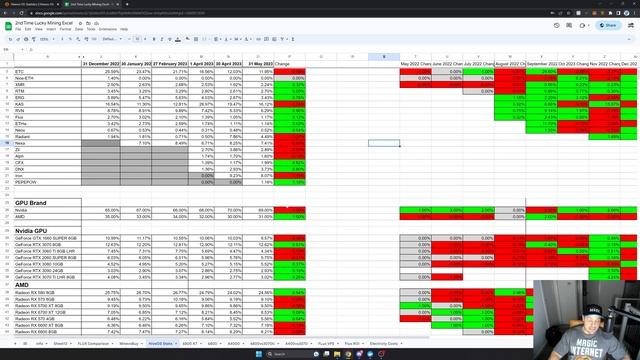Switch to the FLUX Comparison sheet tab

(93, 344)
